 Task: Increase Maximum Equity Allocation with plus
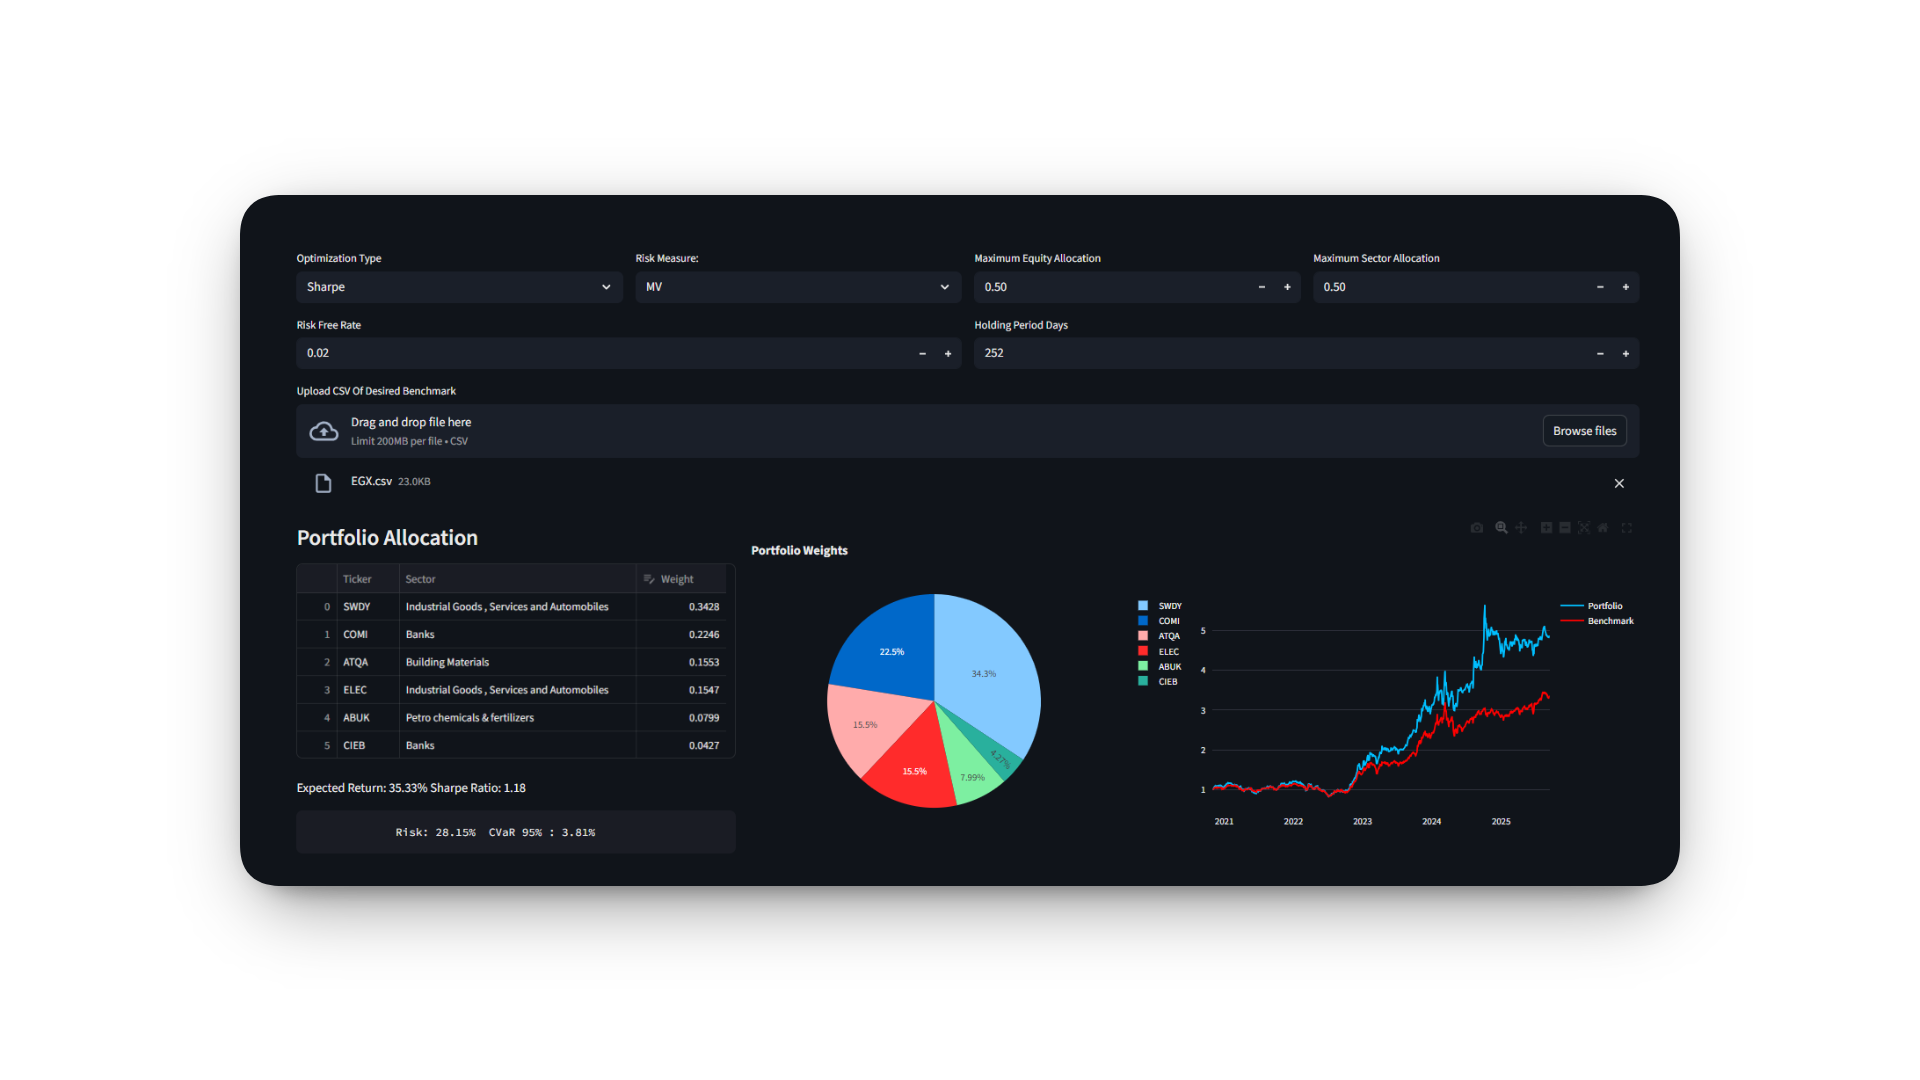pyautogui.click(x=1287, y=287)
